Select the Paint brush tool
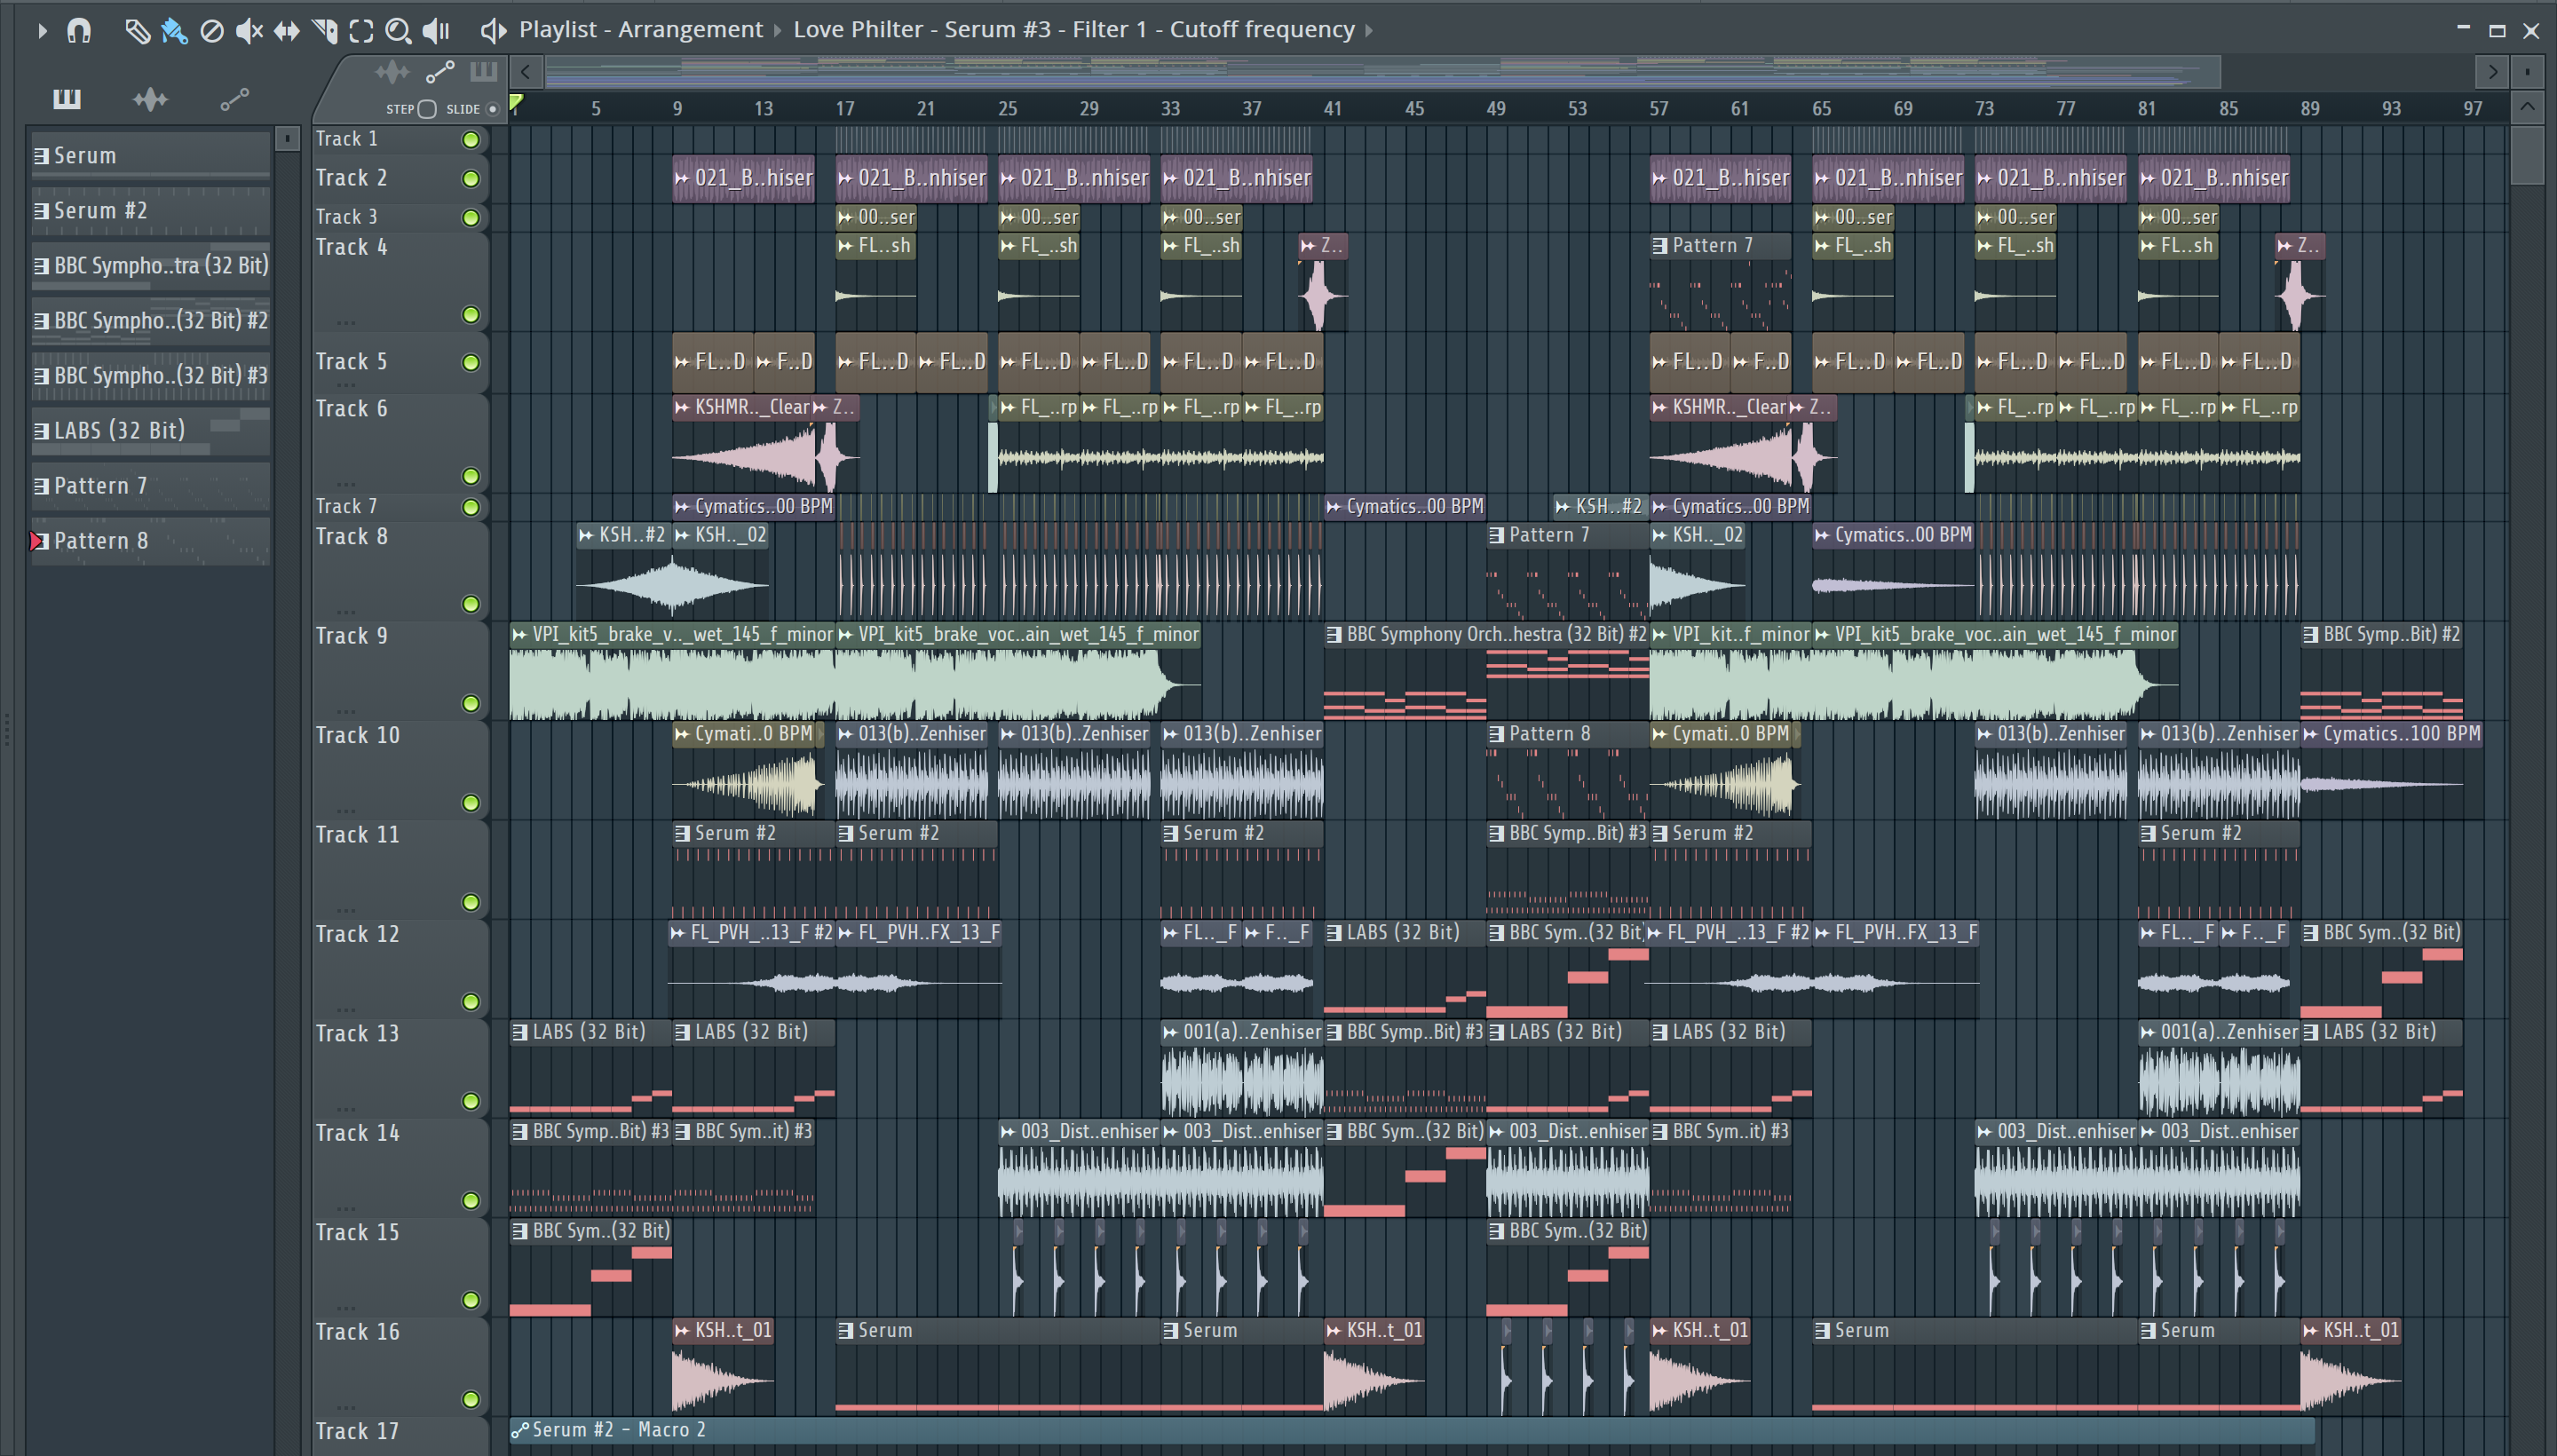This screenshot has width=2557, height=1456. click(174, 31)
